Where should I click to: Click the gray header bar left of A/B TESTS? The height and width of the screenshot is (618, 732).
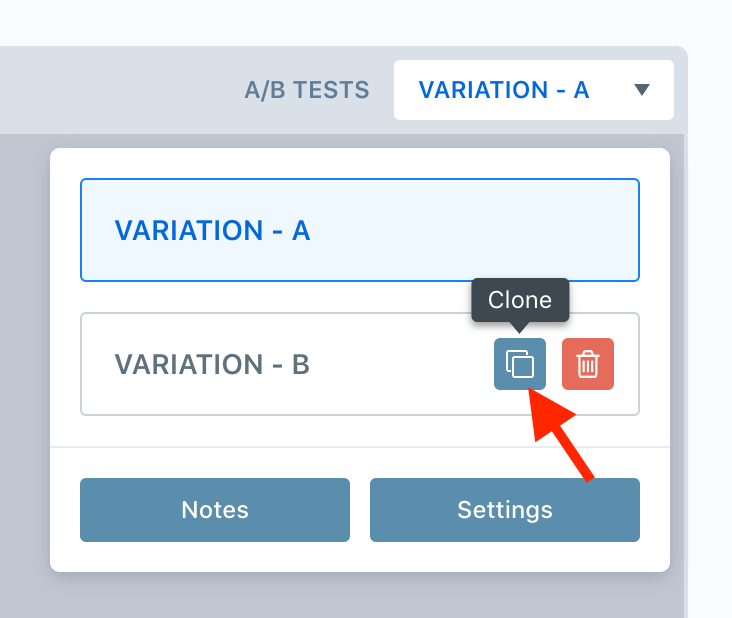point(117,90)
